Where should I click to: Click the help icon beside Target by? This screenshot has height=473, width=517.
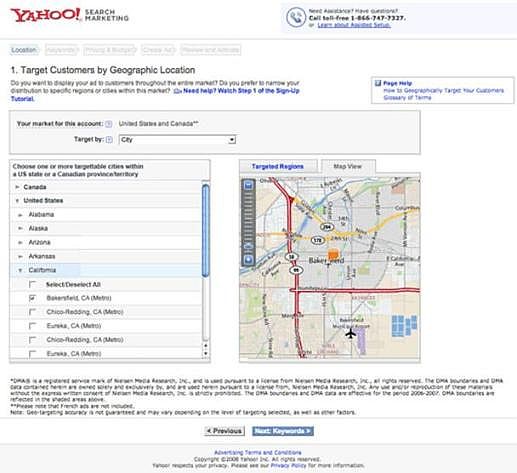[x=109, y=140]
